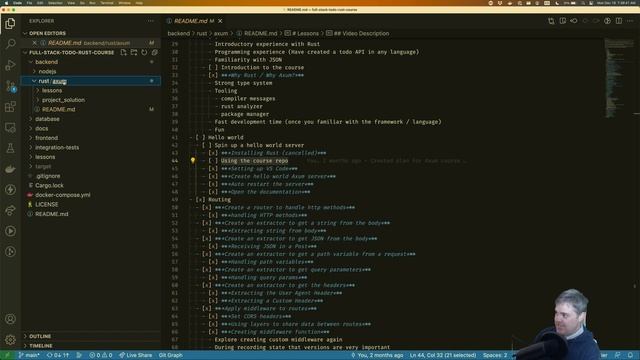Toggle the Routing checkbox on line 49
640x360 pixels.
(200, 200)
